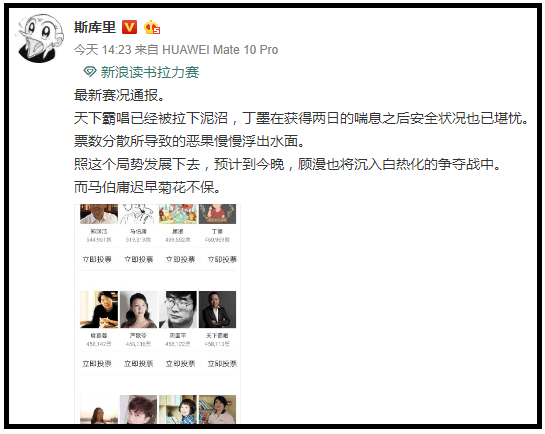
Task: Open 严歌苓's portrait photo
Action: click(138, 309)
